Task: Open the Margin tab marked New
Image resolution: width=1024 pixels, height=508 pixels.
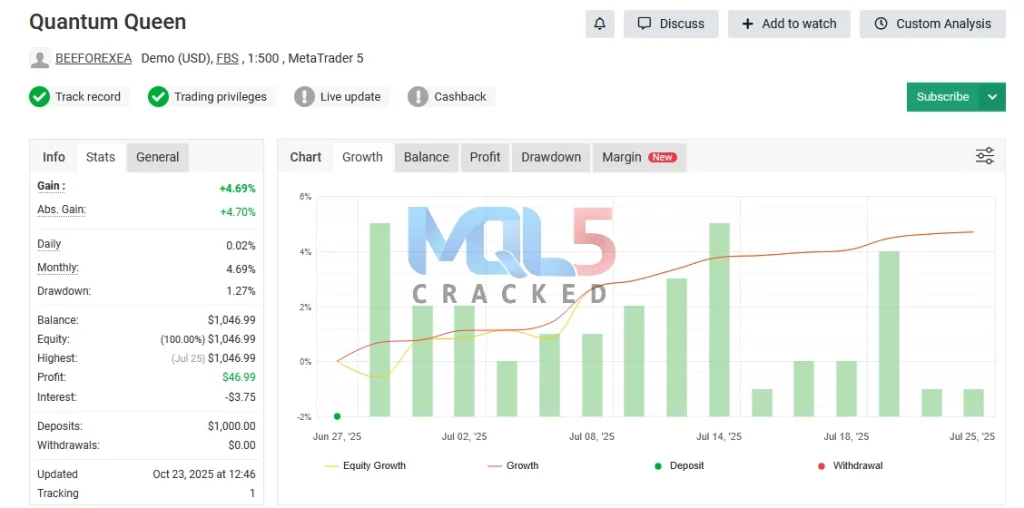Action: (x=637, y=157)
